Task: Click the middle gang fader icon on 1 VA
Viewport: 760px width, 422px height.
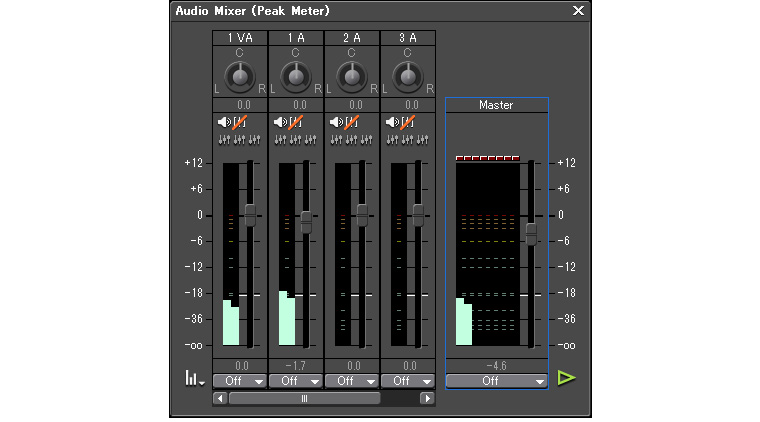Action: tap(239, 140)
